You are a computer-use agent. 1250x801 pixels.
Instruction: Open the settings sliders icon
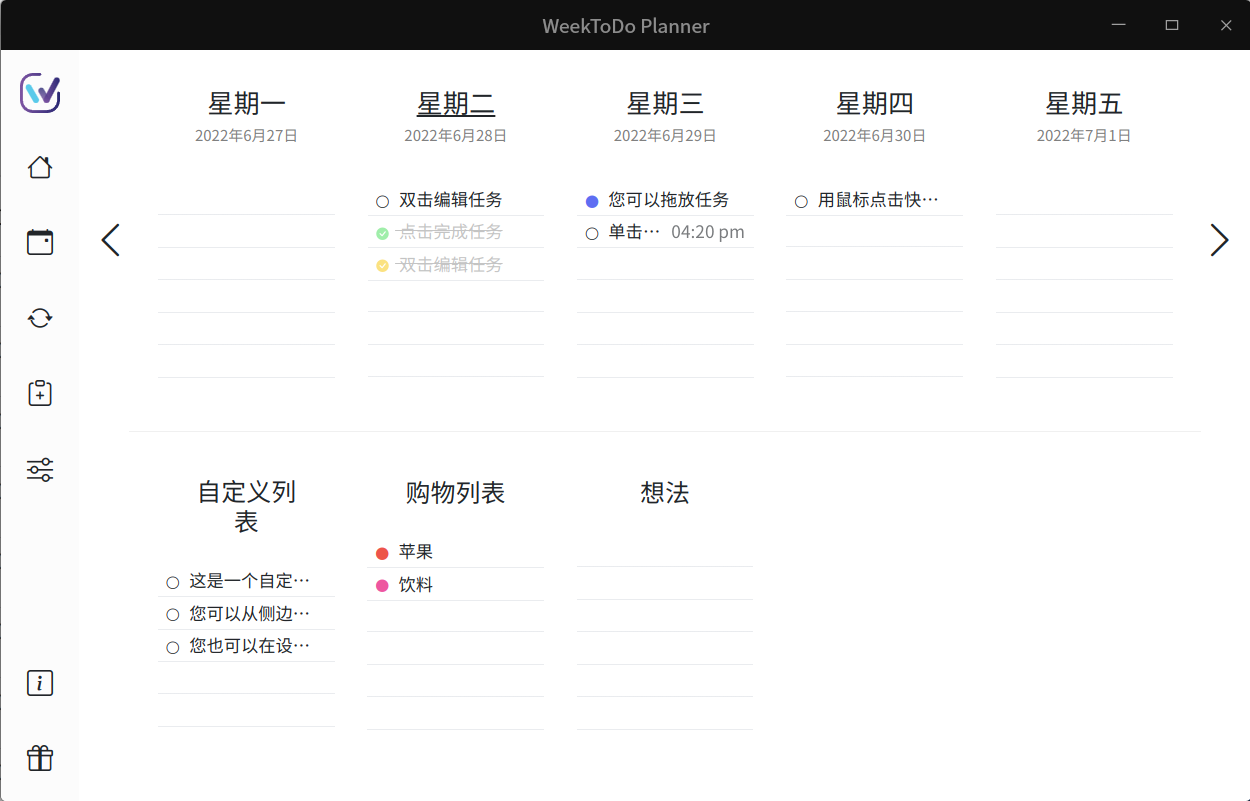40,469
